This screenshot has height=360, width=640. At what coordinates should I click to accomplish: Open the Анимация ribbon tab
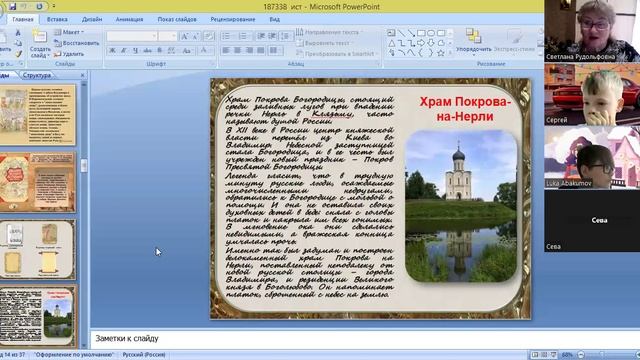[x=129, y=19]
